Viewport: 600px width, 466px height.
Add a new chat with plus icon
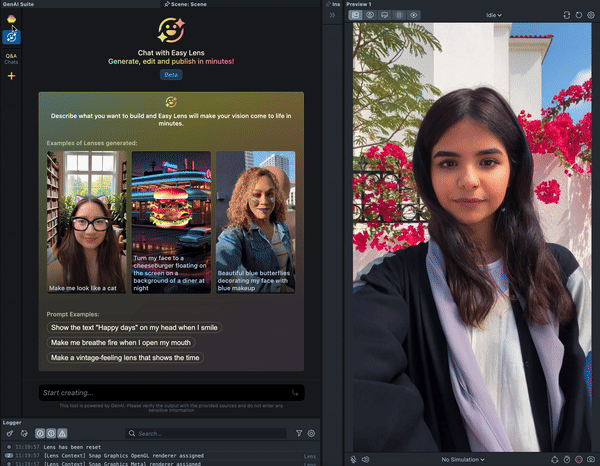pyautogui.click(x=12, y=76)
